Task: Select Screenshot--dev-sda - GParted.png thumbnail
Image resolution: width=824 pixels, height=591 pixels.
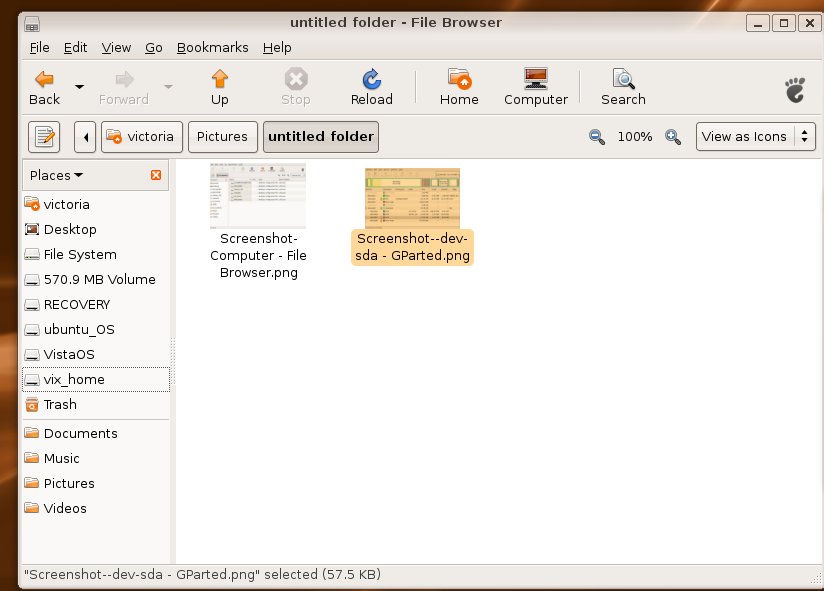Action: tap(413, 198)
